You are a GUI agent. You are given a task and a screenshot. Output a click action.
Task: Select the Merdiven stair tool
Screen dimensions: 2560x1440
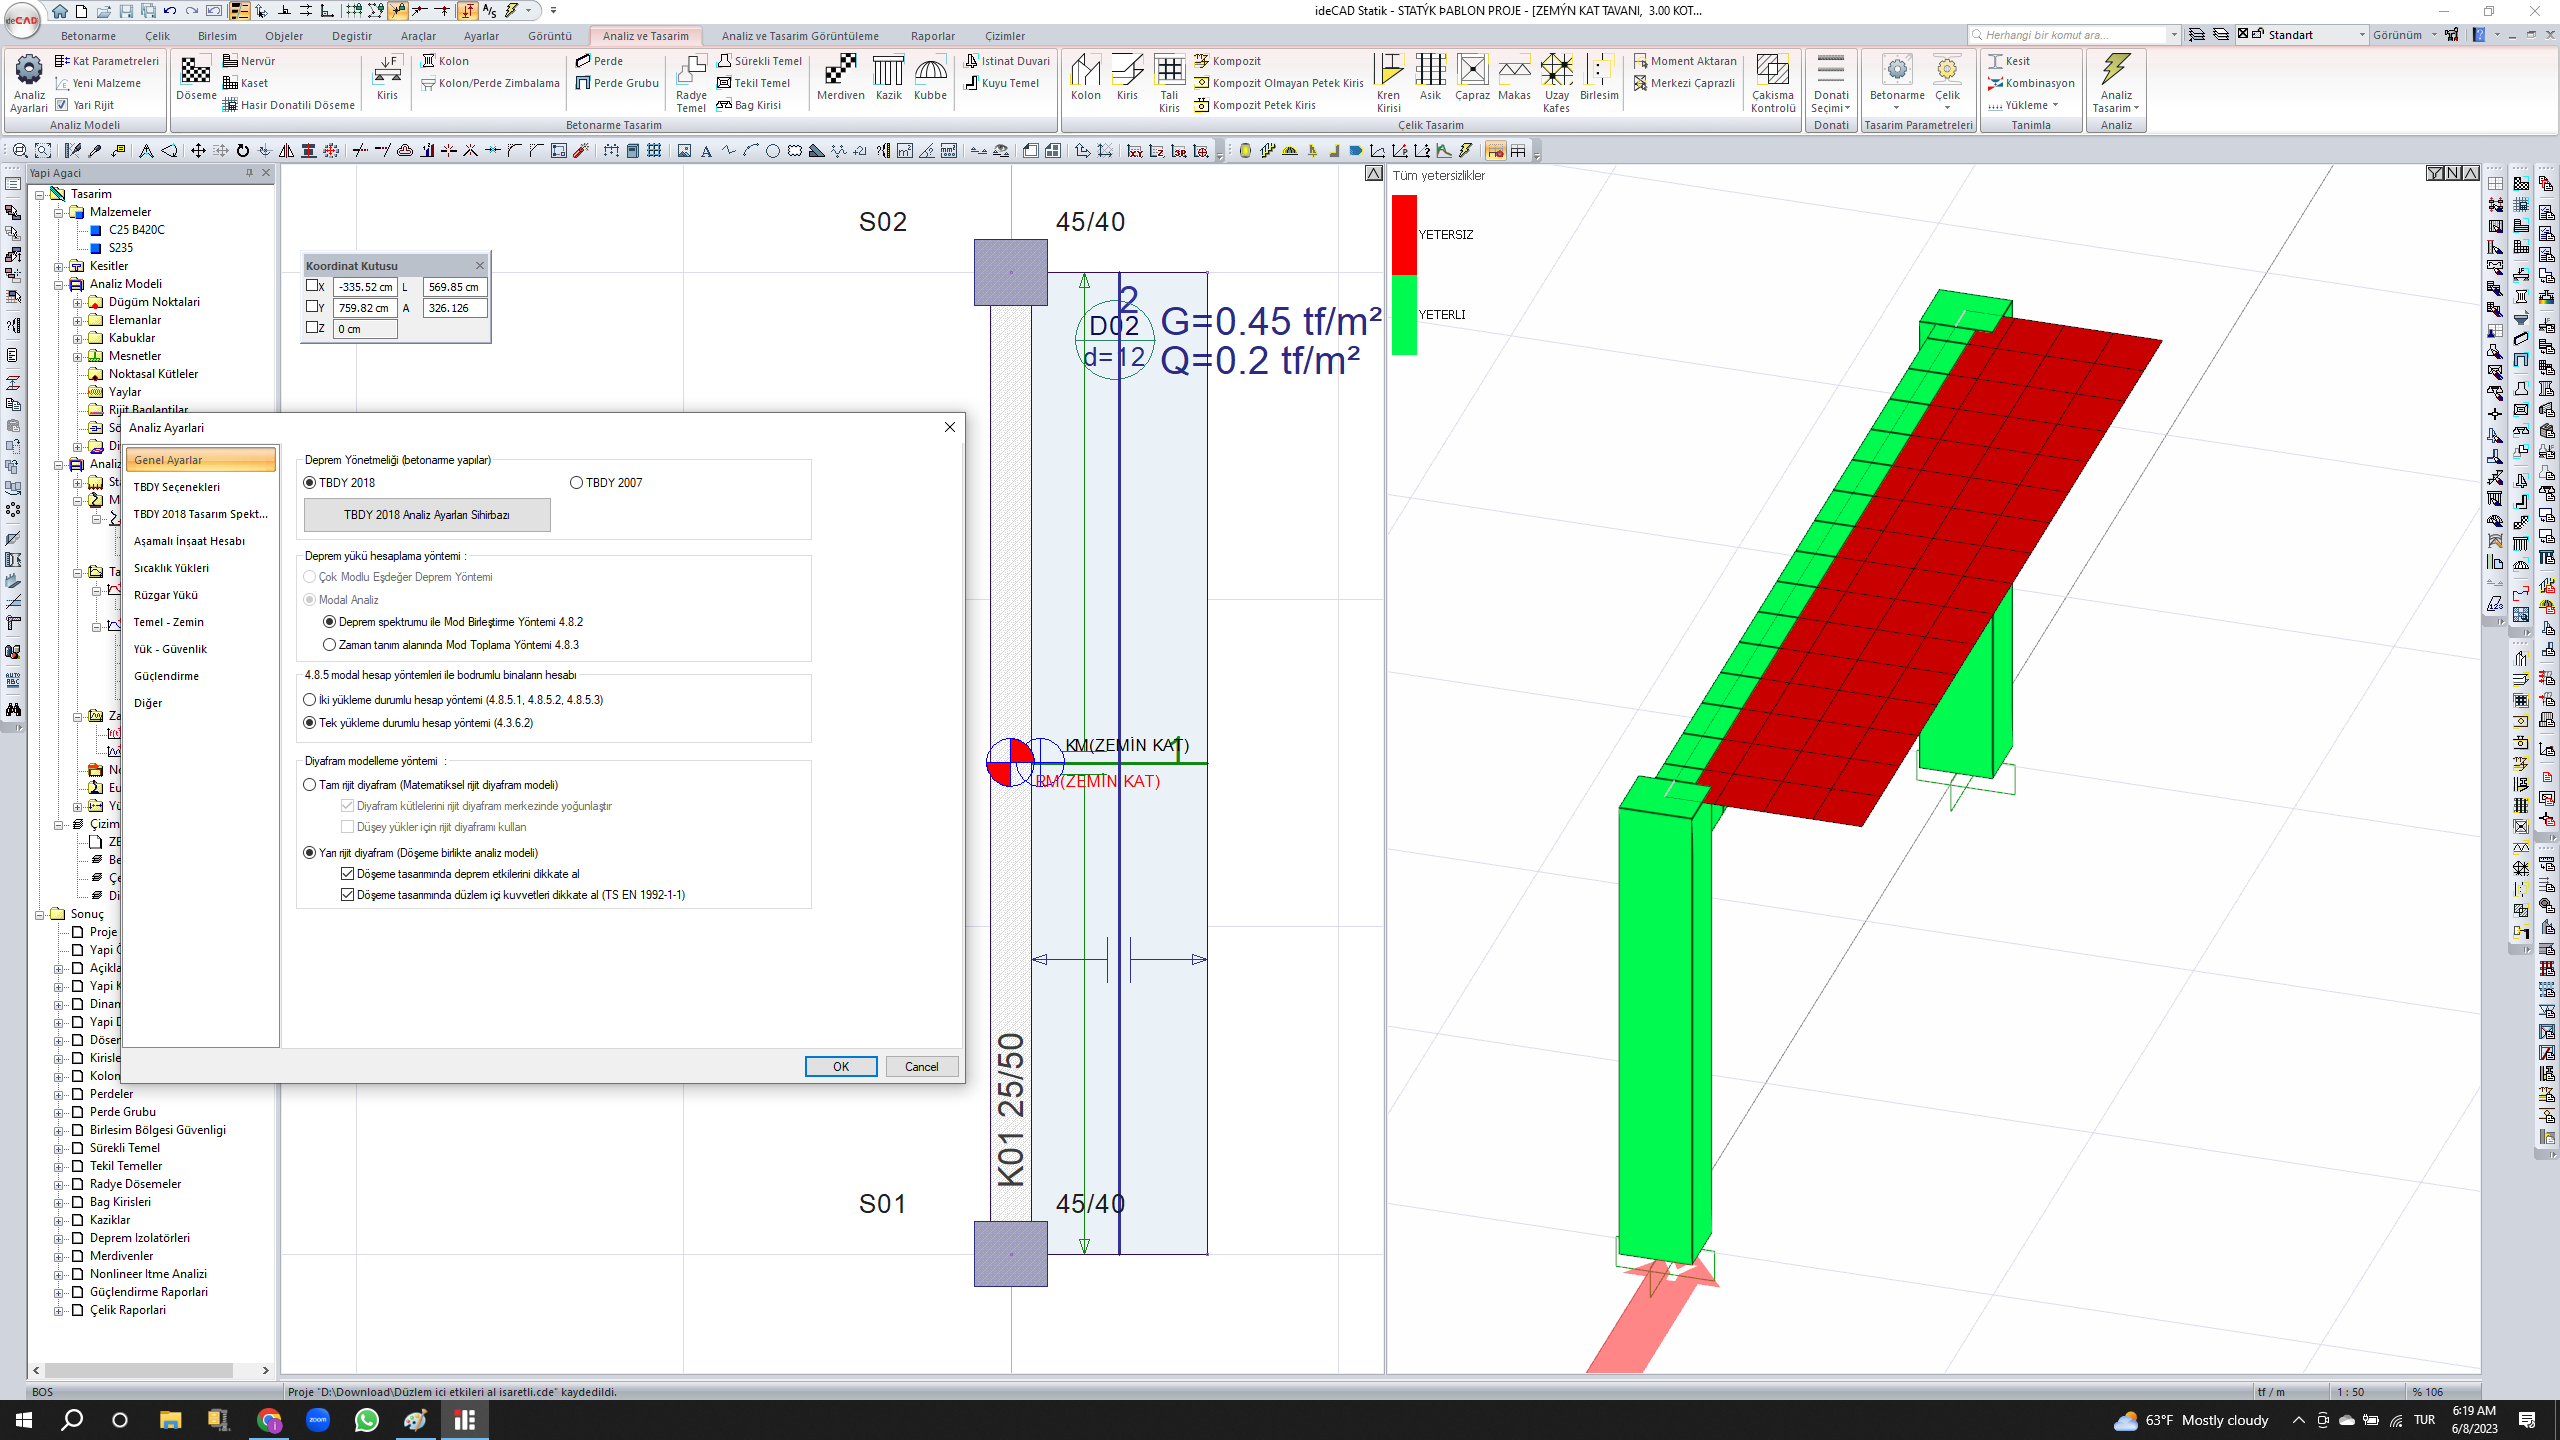point(840,78)
